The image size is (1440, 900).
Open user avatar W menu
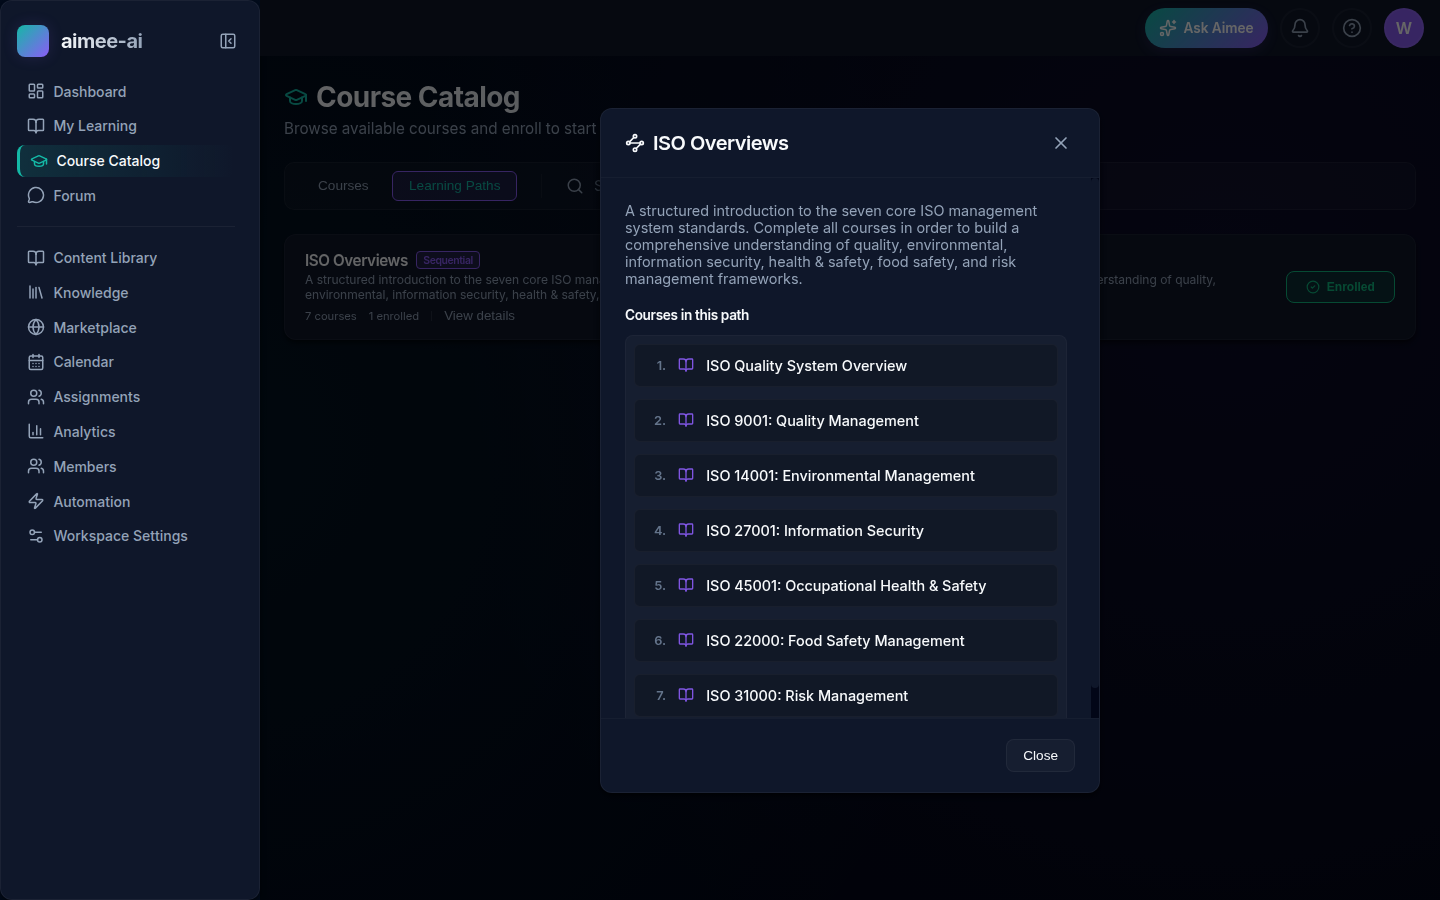pyautogui.click(x=1404, y=28)
